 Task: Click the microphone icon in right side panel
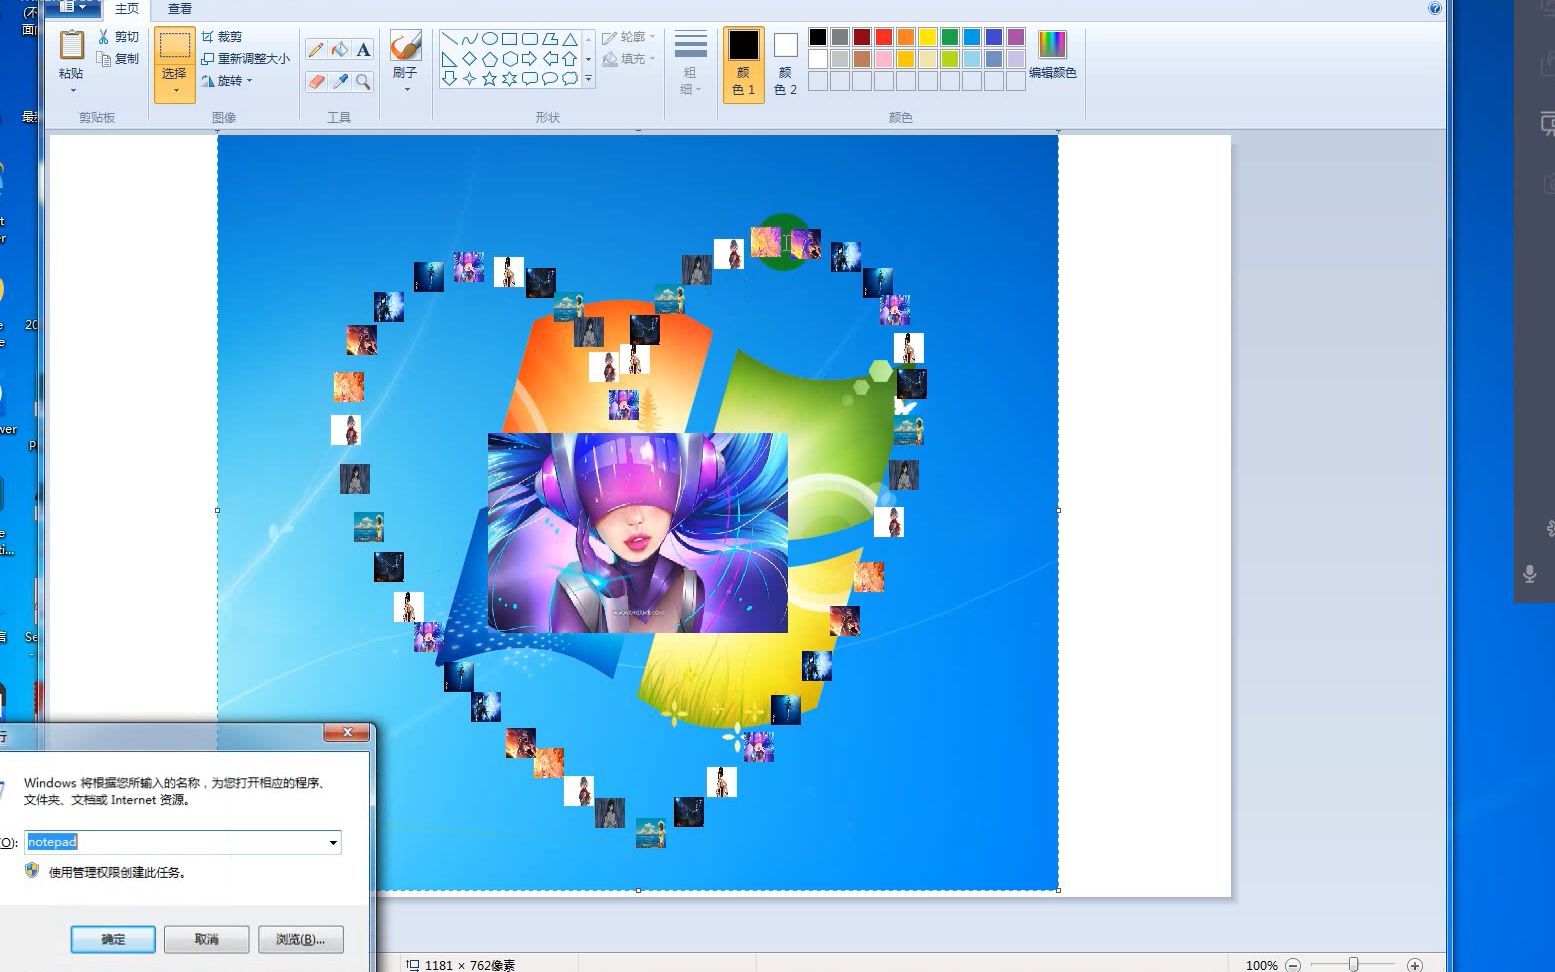pos(1529,574)
